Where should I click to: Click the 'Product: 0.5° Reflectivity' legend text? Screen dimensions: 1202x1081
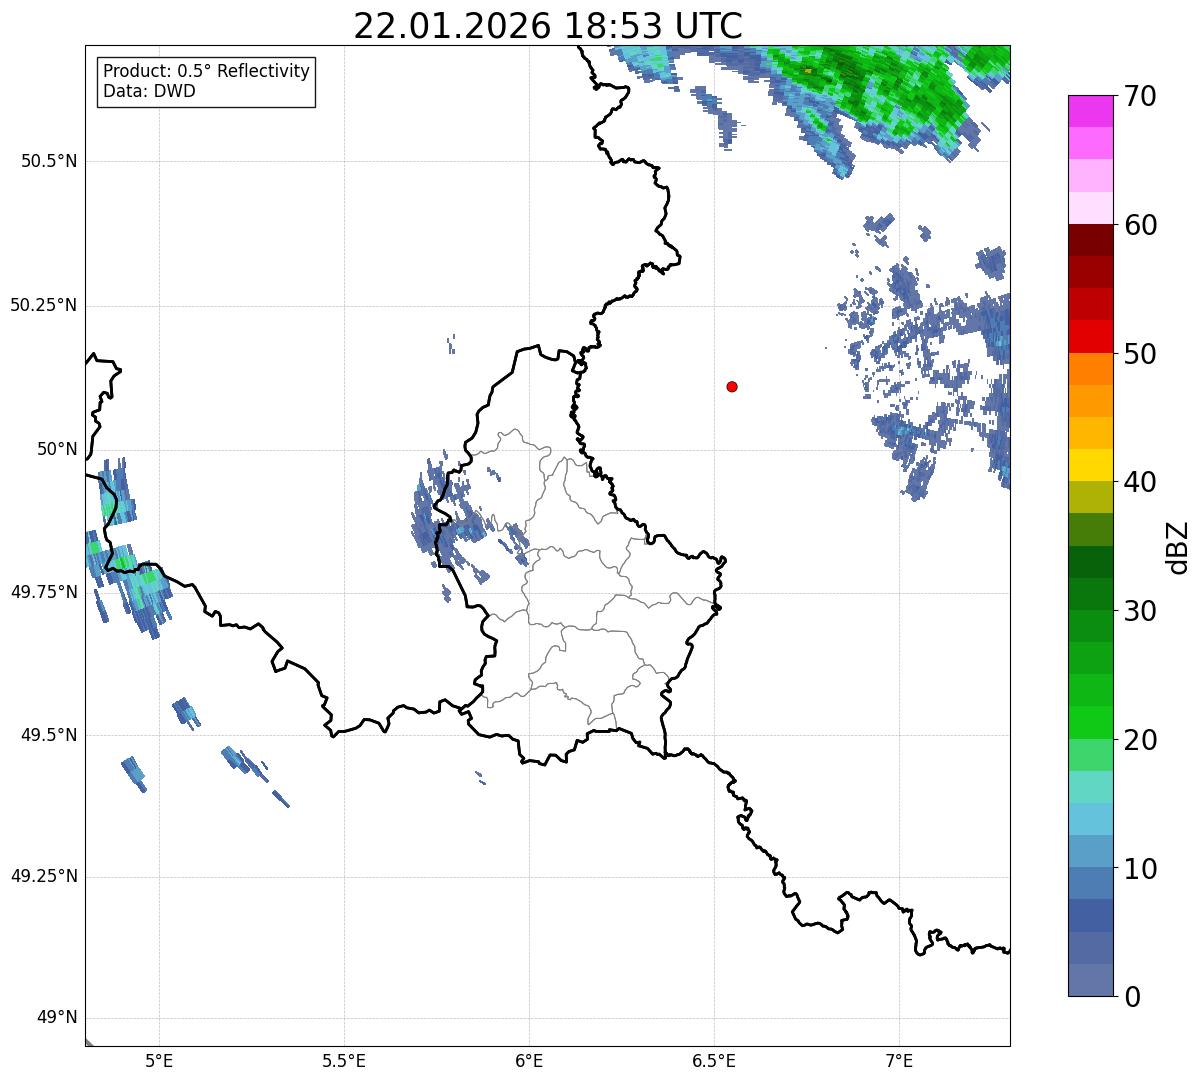pos(206,72)
